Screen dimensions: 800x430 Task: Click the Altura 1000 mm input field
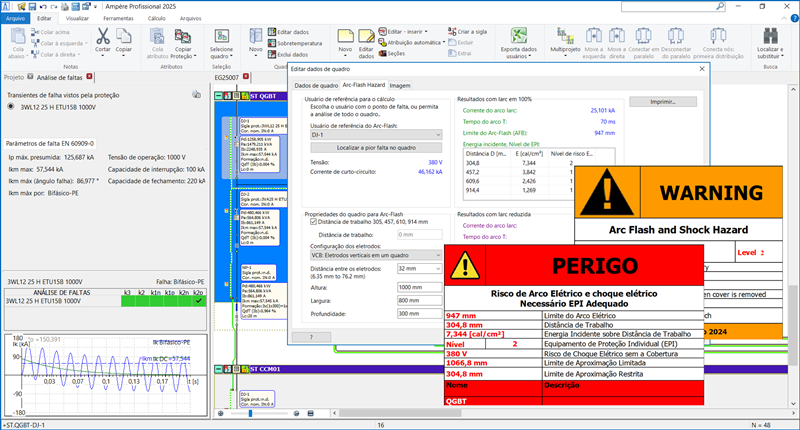pos(419,287)
